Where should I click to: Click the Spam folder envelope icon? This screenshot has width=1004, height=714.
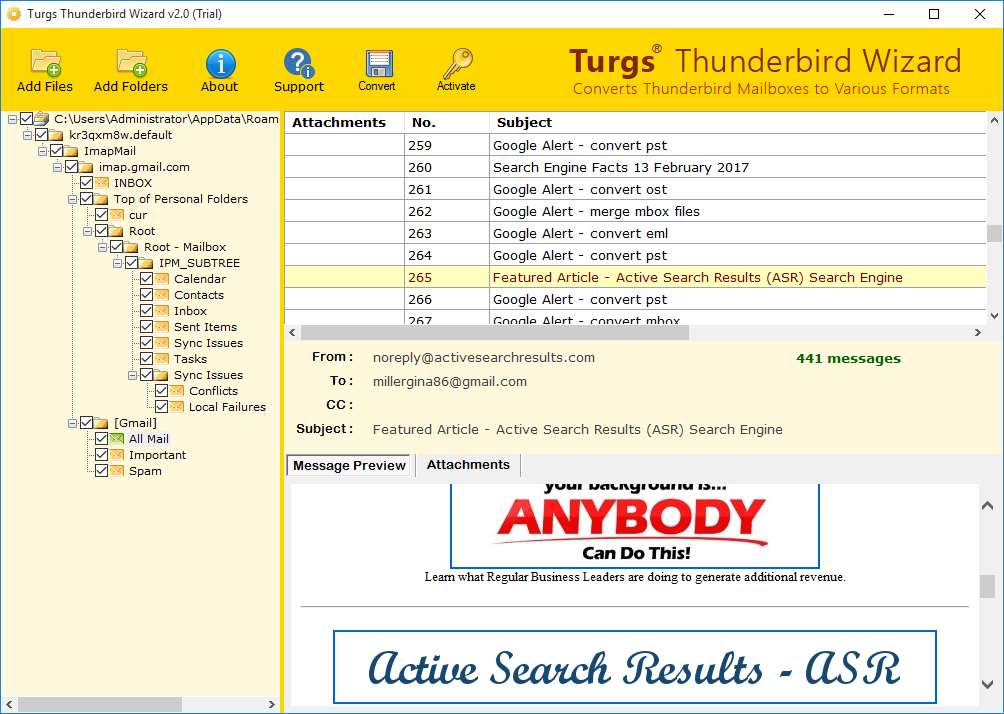coord(117,471)
